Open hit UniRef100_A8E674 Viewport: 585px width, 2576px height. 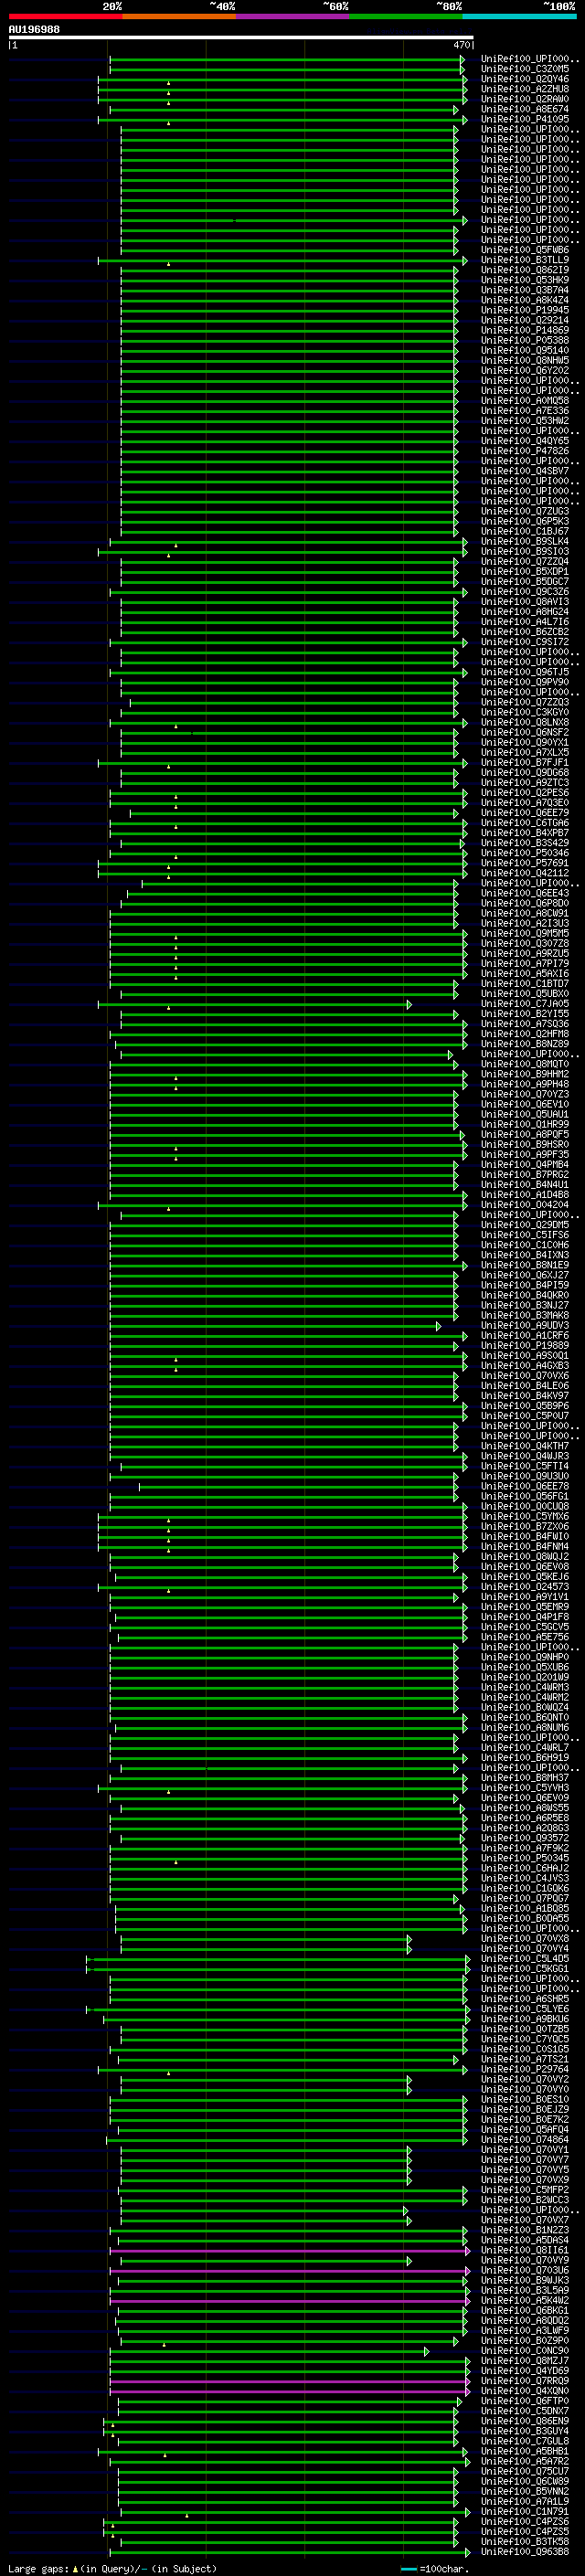pyautogui.click(x=525, y=109)
